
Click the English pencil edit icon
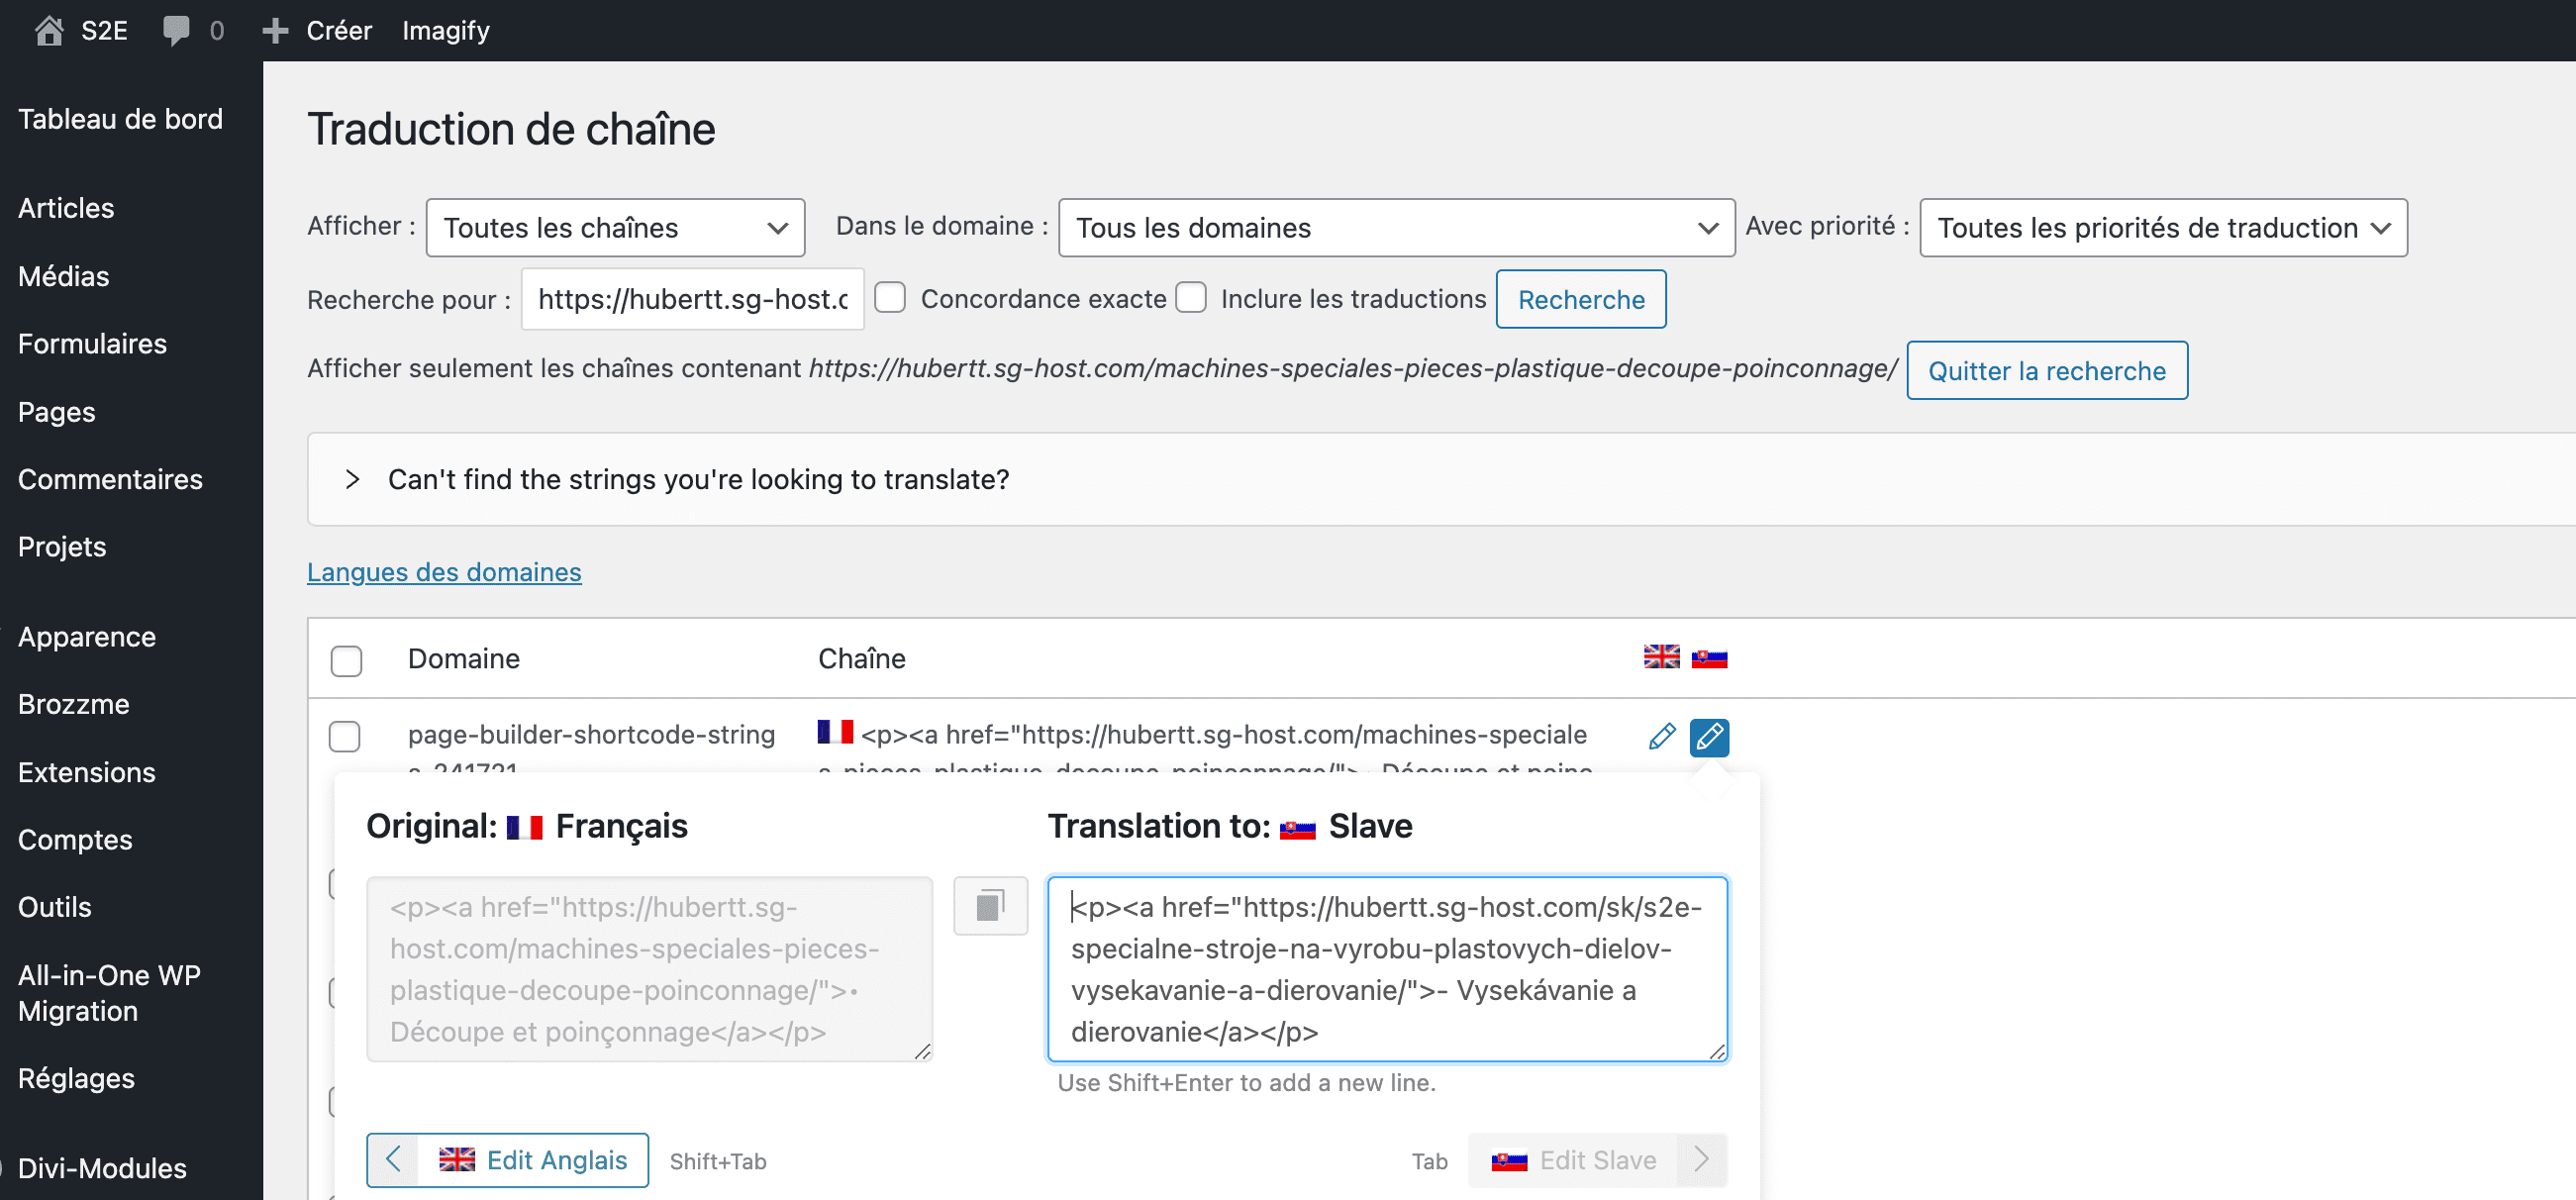tap(1661, 736)
